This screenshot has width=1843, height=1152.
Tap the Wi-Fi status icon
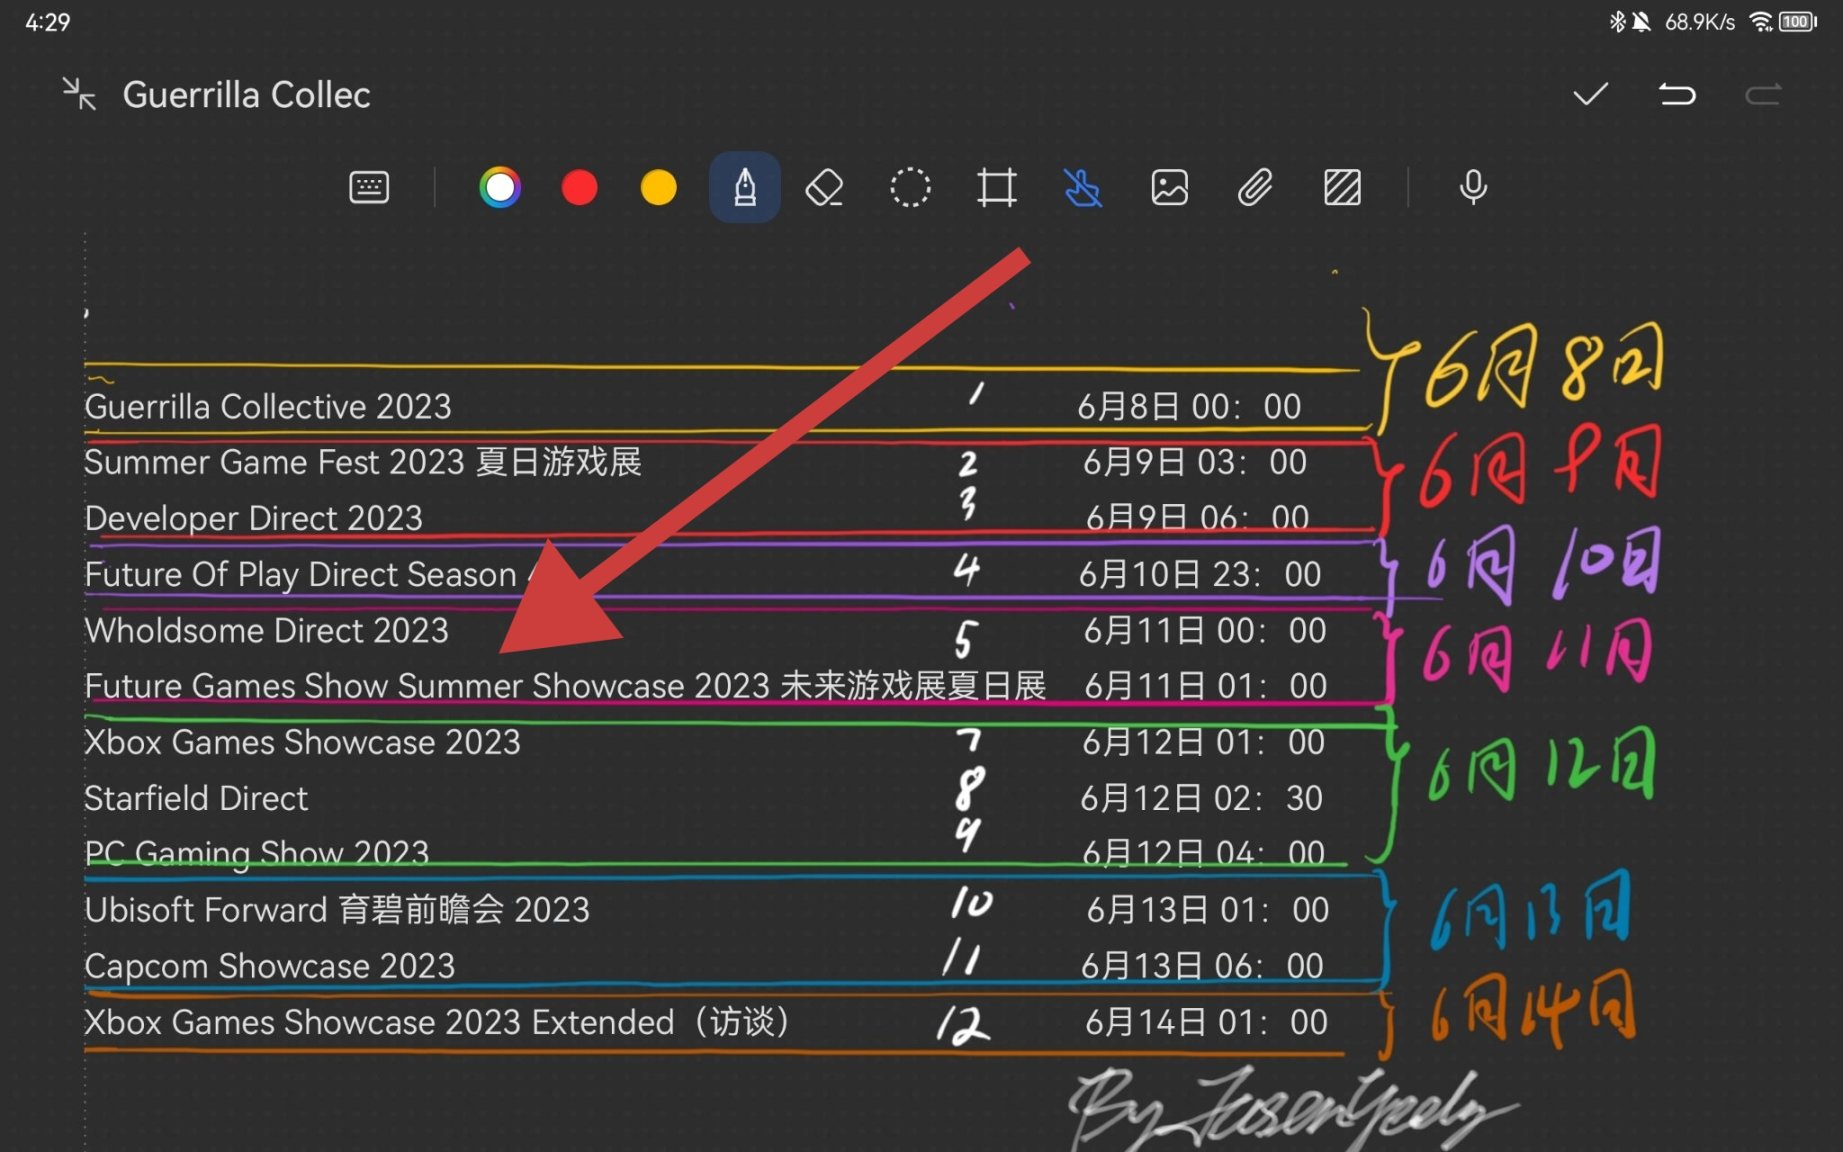click(1761, 21)
